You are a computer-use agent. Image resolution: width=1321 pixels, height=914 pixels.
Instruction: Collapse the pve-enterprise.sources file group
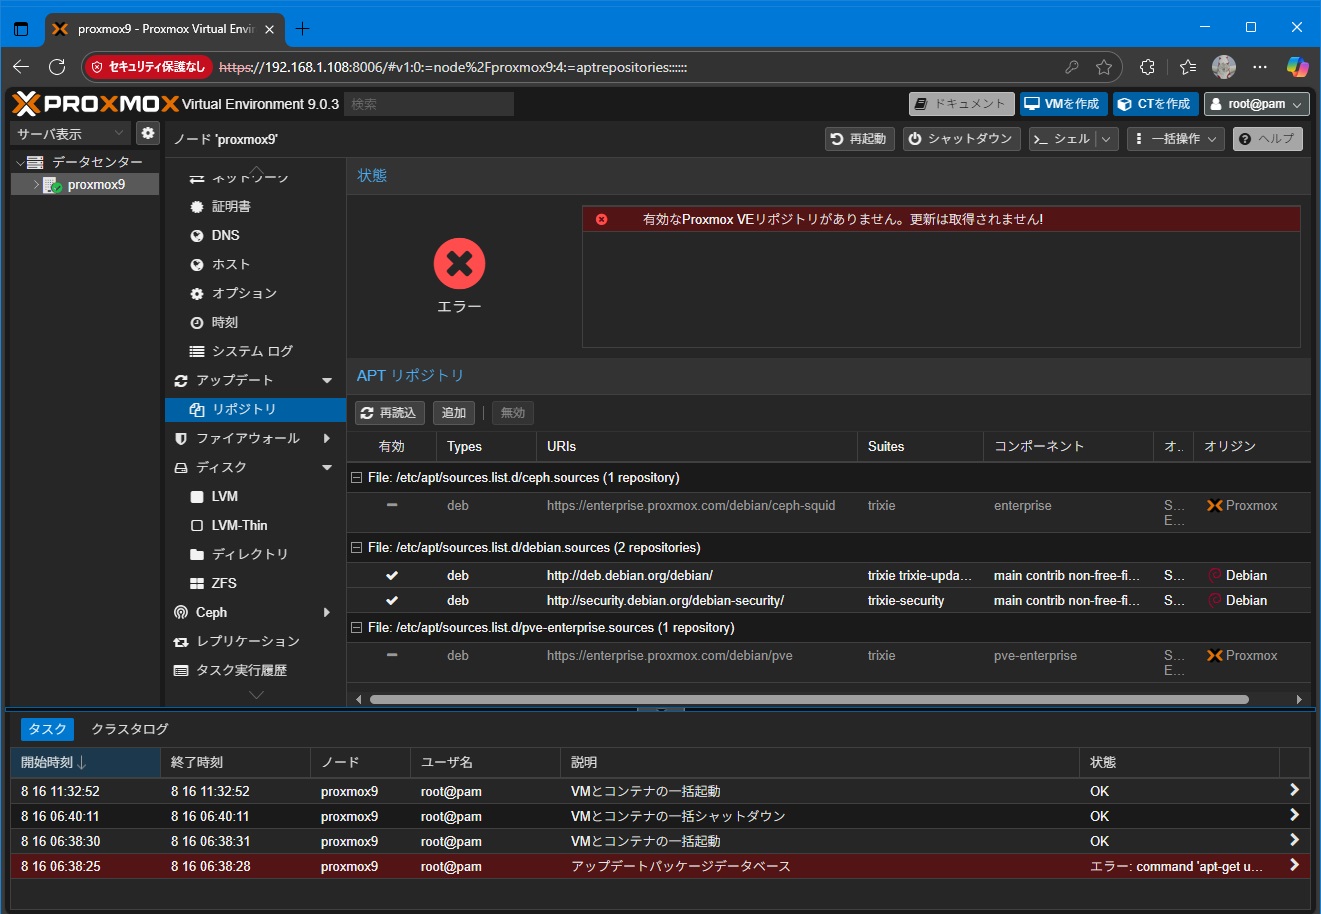[357, 628]
